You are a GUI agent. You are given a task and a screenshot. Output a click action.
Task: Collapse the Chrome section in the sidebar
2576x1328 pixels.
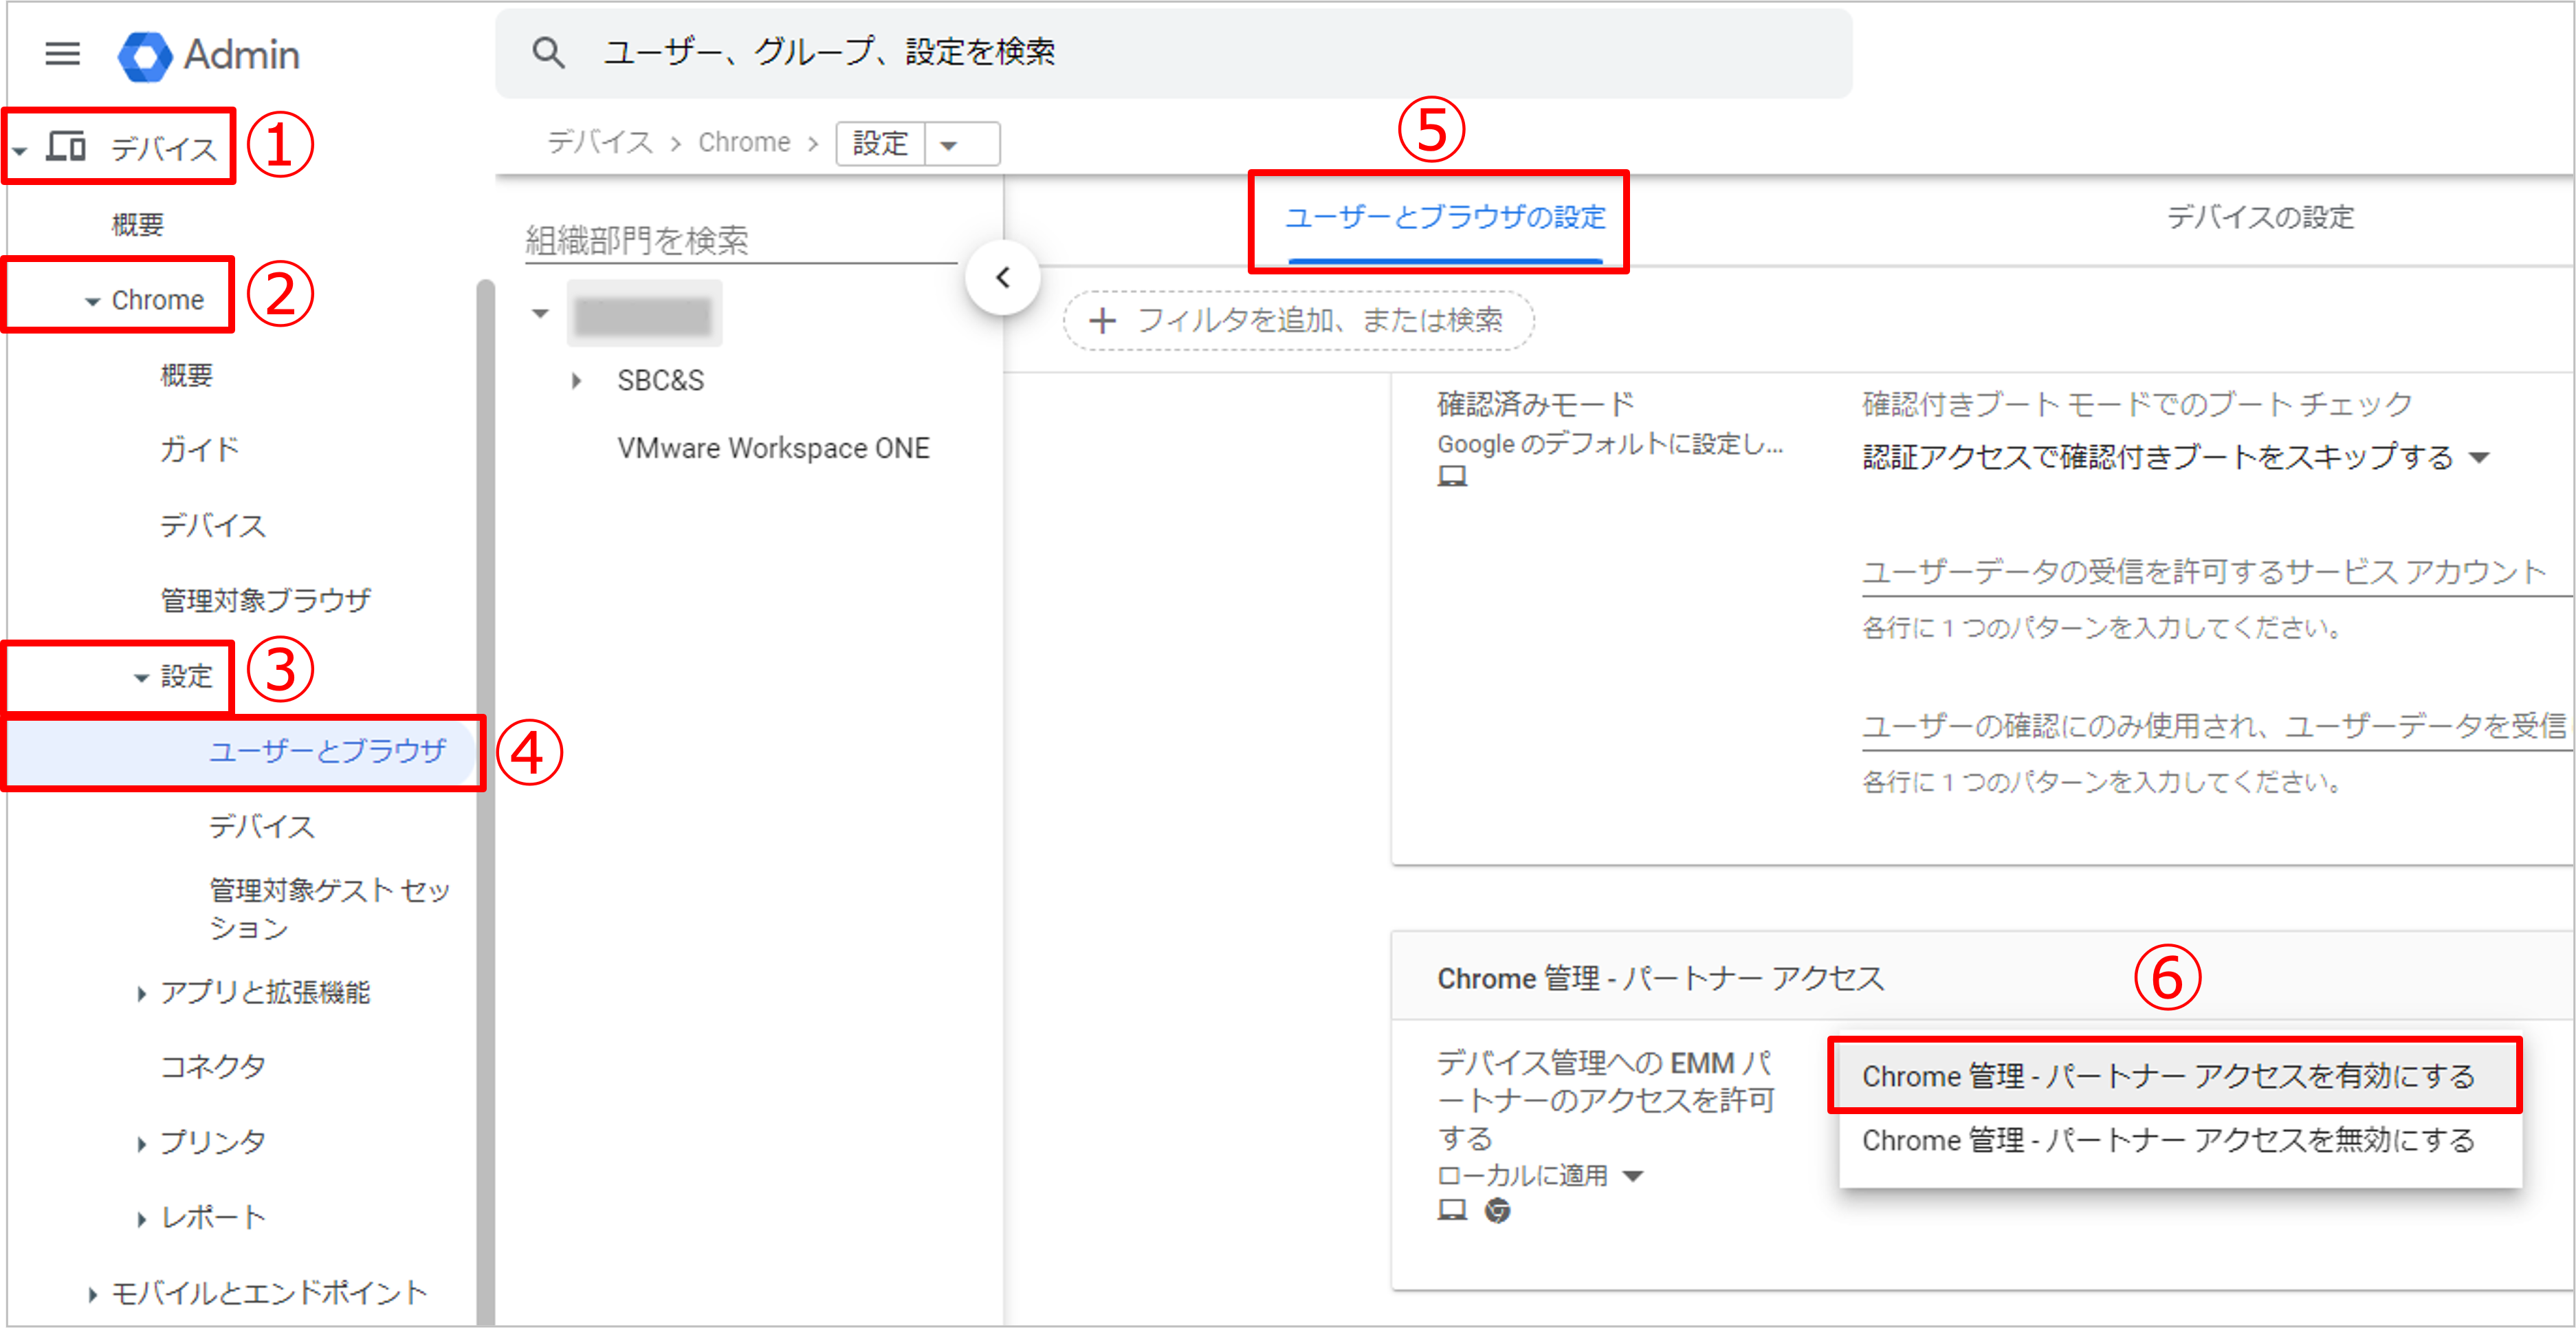coord(92,298)
